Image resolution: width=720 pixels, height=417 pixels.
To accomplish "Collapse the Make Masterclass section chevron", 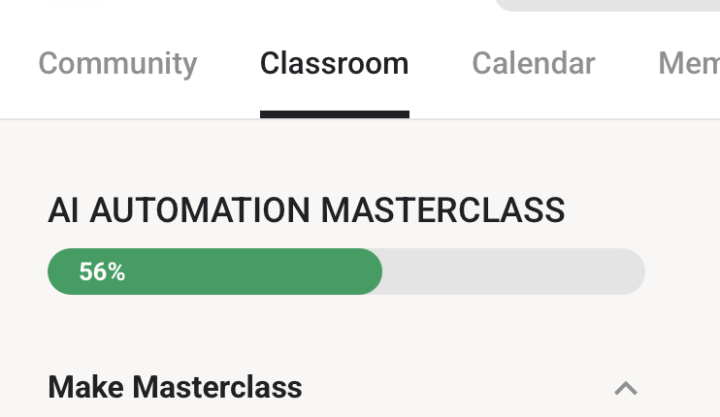I will pos(626,388).
